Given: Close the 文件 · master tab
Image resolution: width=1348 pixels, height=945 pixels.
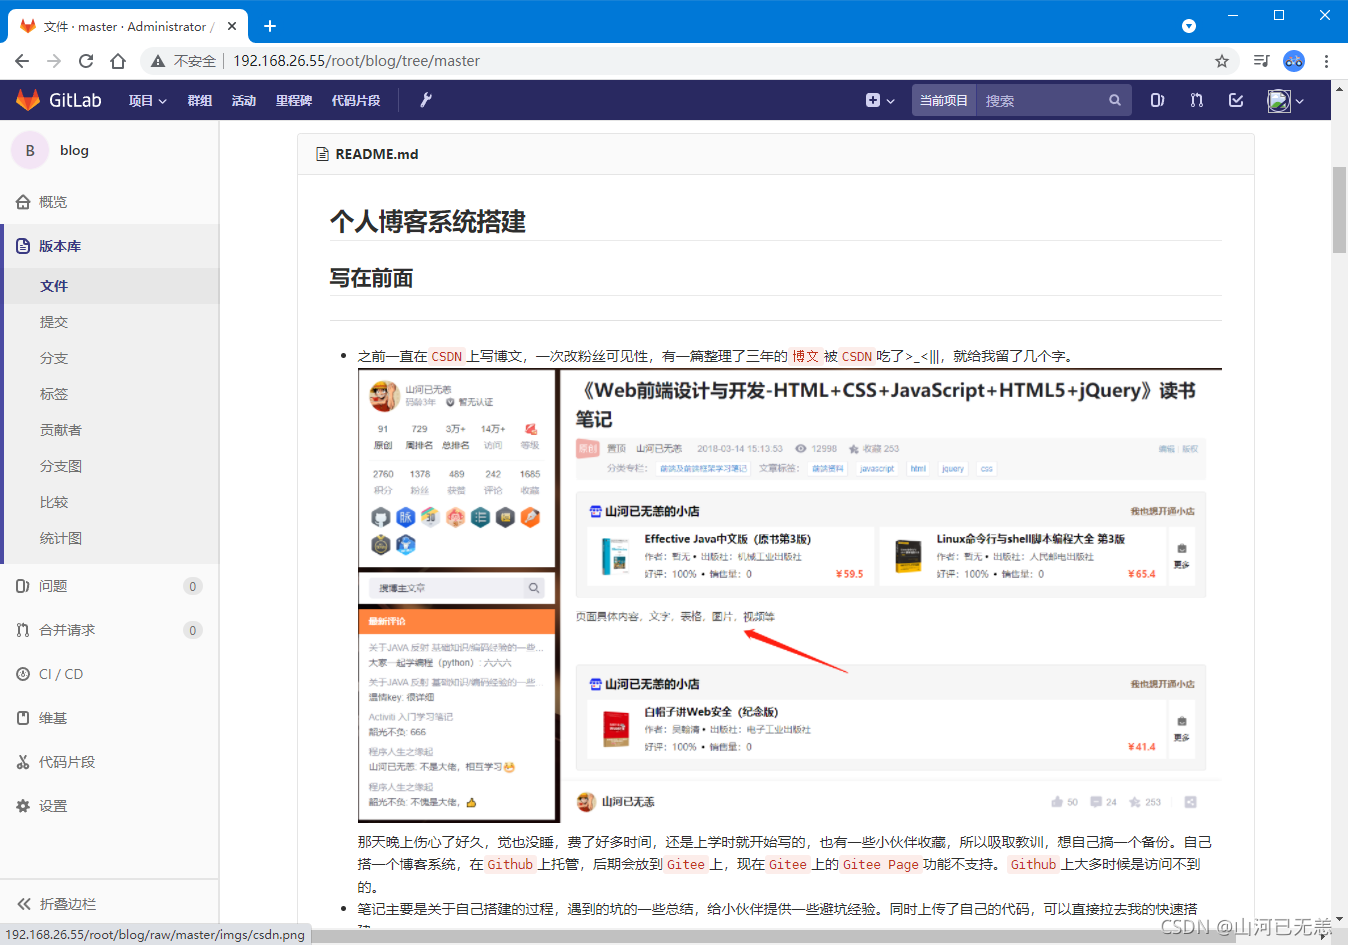Looking at the screenshot, I should (x=233, y=26).
